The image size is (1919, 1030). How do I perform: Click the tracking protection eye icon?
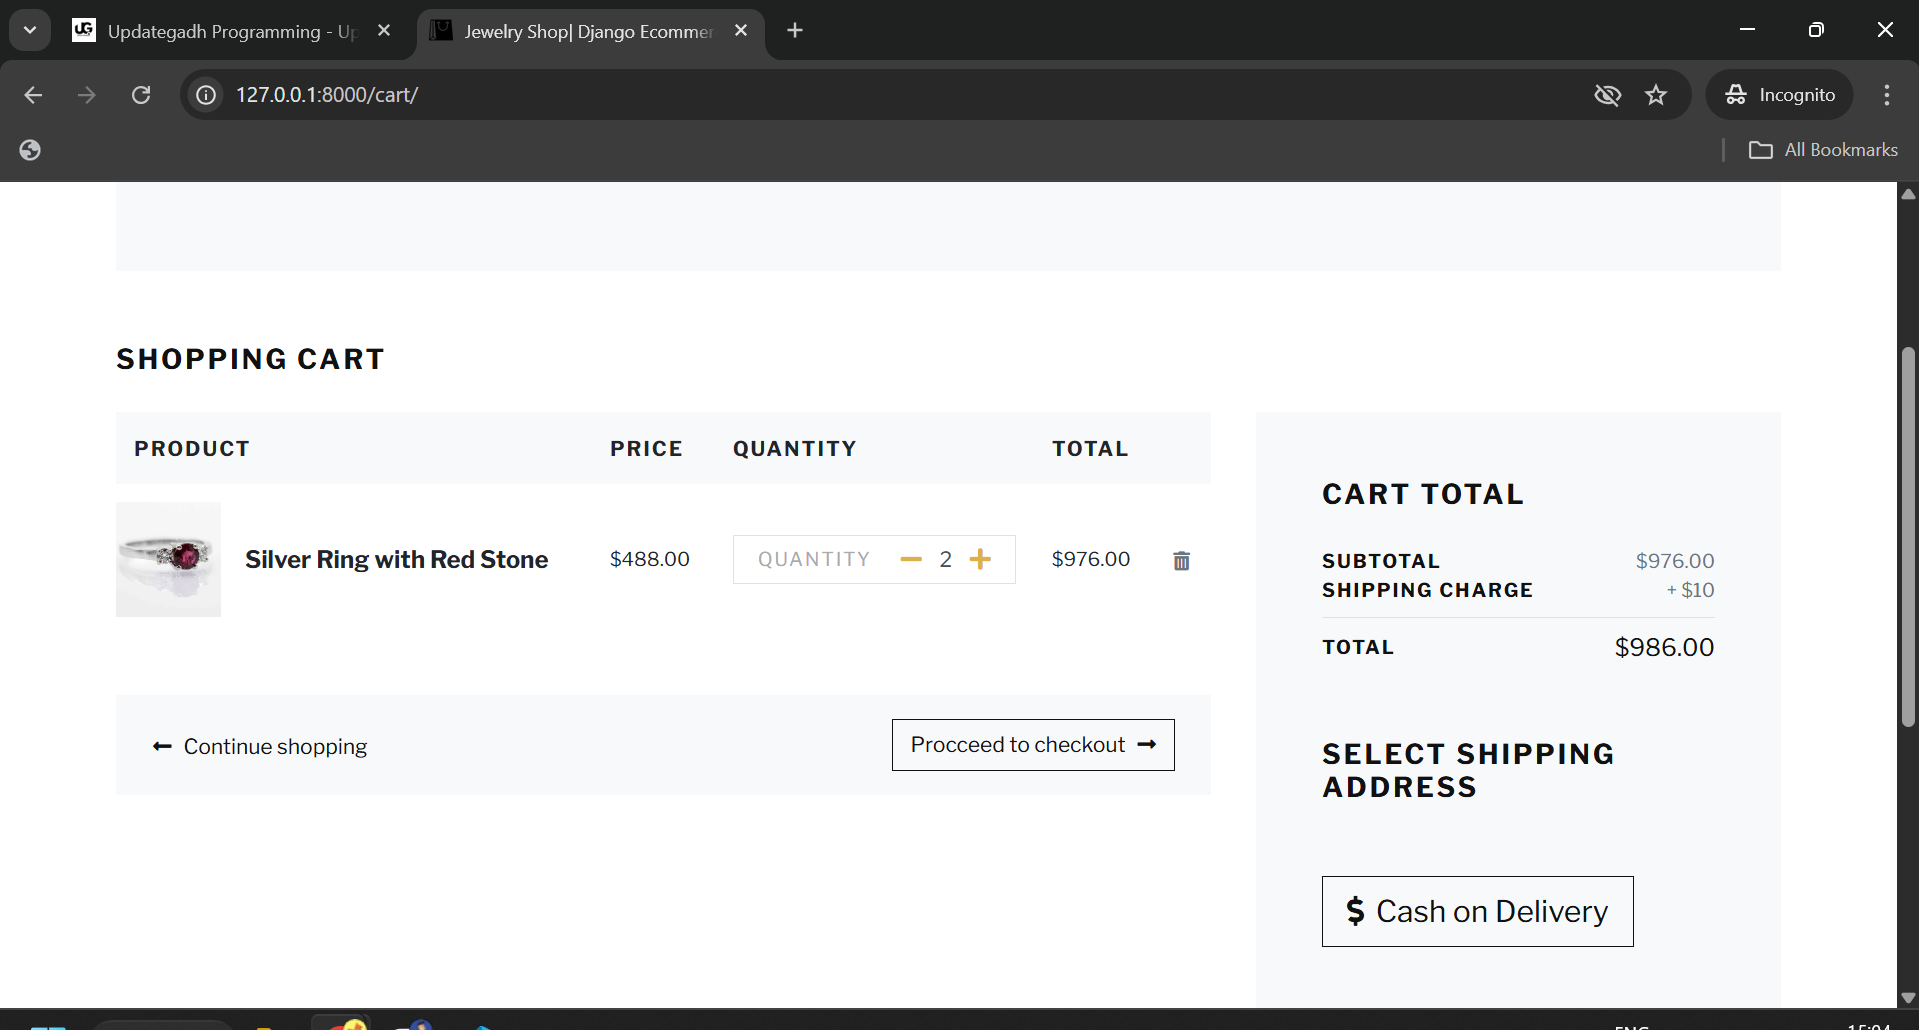coord(1607,95)
